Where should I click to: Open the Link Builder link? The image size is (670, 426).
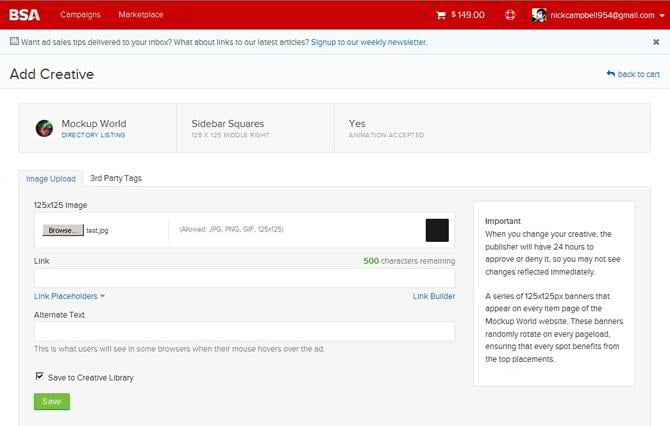433,296
